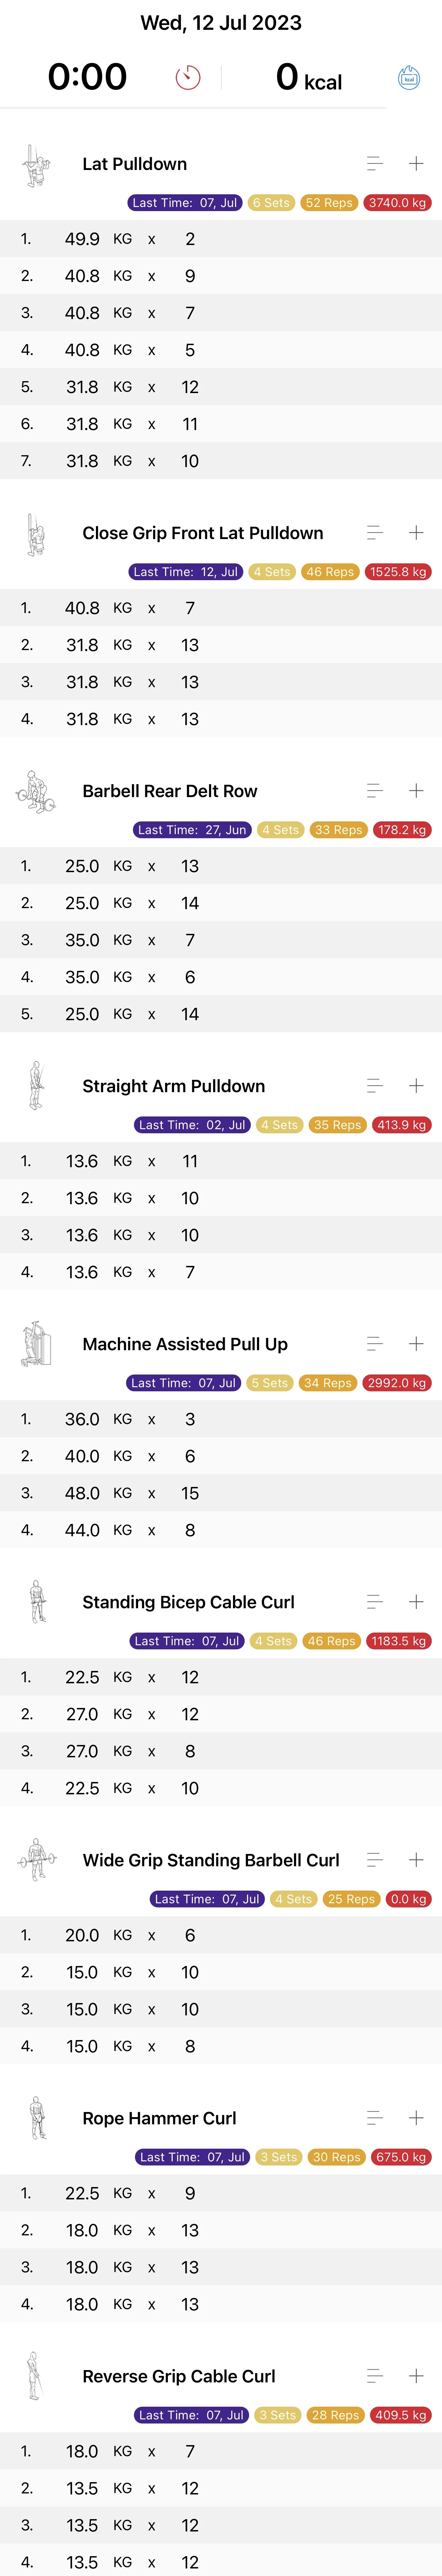Click plus icon for Standing Bicep Cable Curl
Viewport: 442px width, 2576px height.
tap(416, 1602)
